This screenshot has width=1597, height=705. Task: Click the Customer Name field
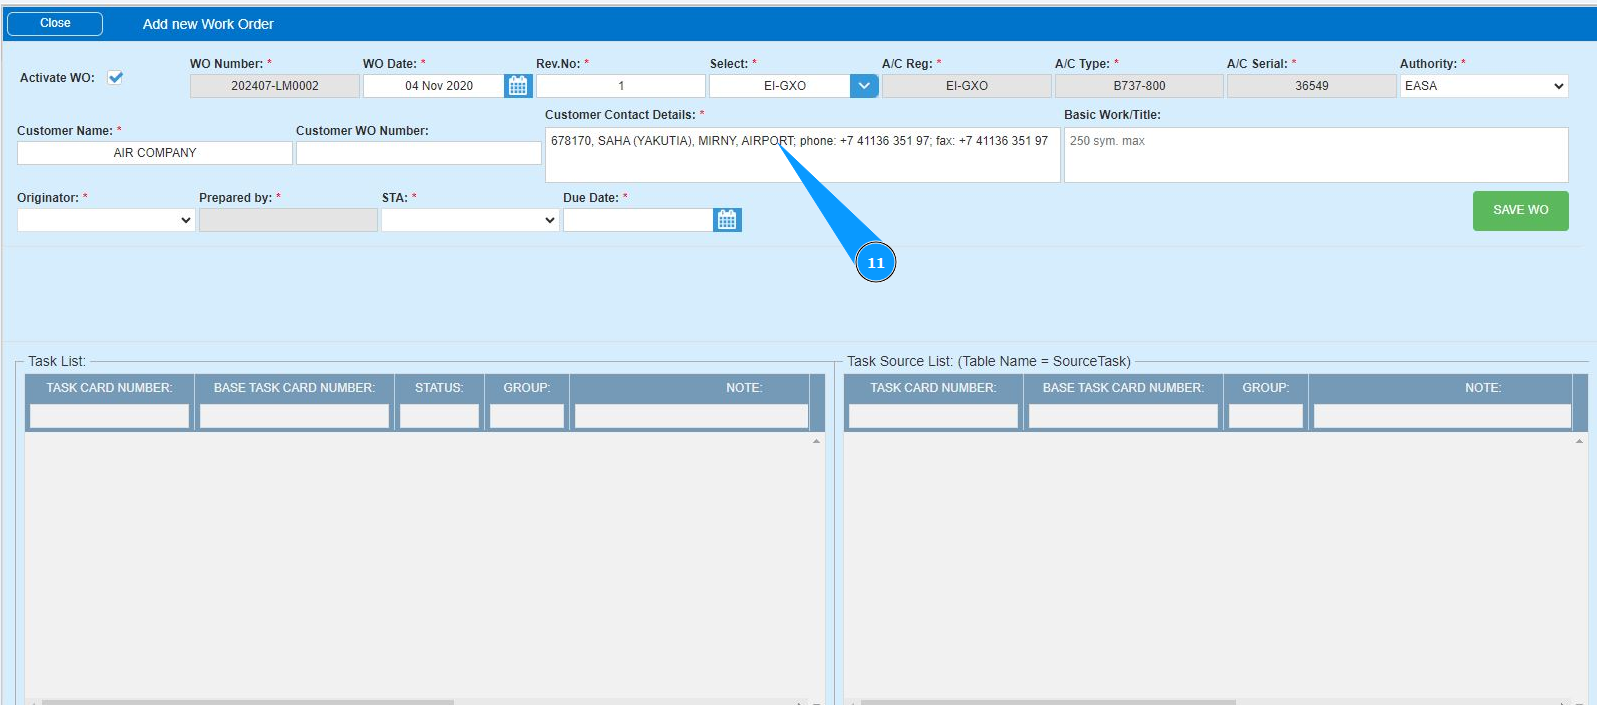155,153
